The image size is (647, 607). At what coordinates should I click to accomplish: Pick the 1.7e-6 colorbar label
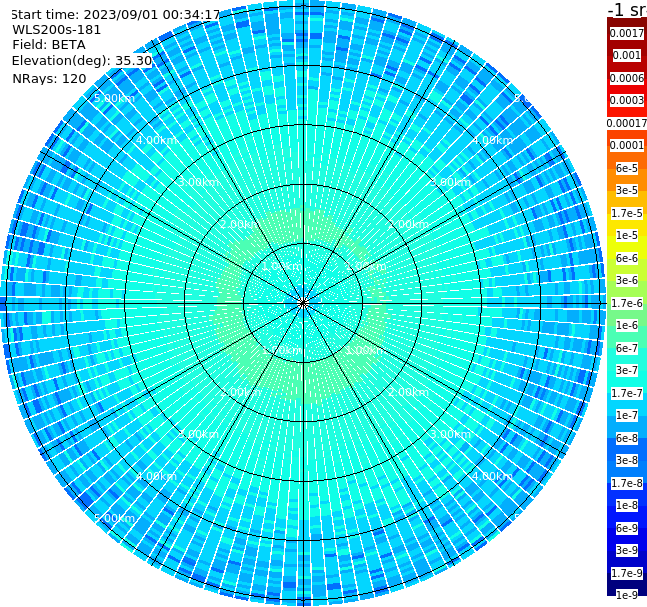(627, 303)
